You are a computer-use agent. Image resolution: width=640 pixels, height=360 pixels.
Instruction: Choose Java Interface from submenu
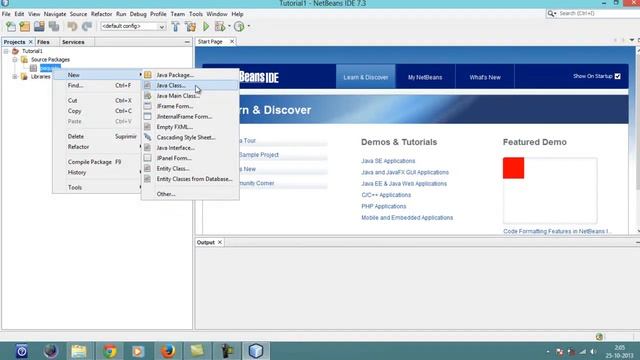[190, 148]
